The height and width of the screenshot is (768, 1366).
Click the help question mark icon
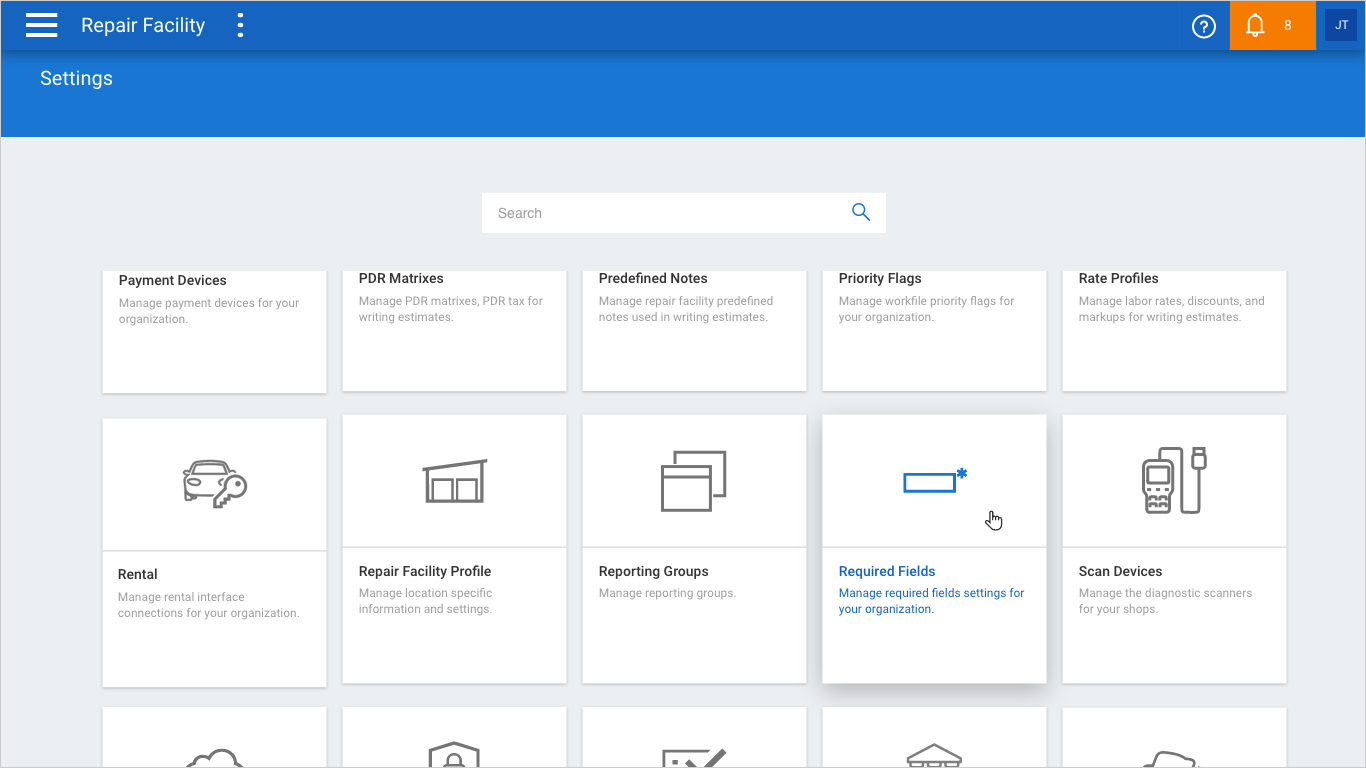coord(1204,26)
